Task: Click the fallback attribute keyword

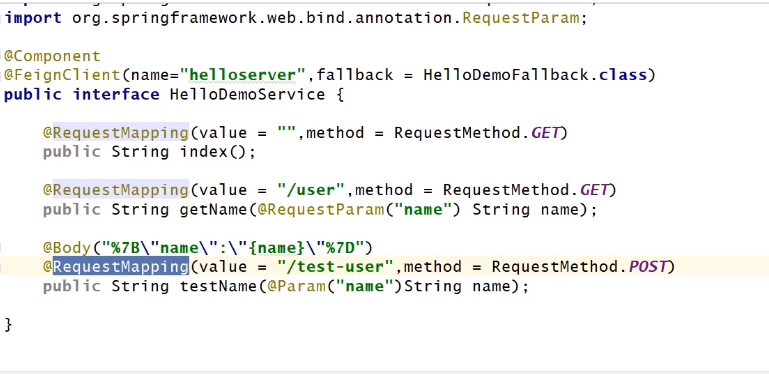Action: pyautogui.click(x=354, y=75)
